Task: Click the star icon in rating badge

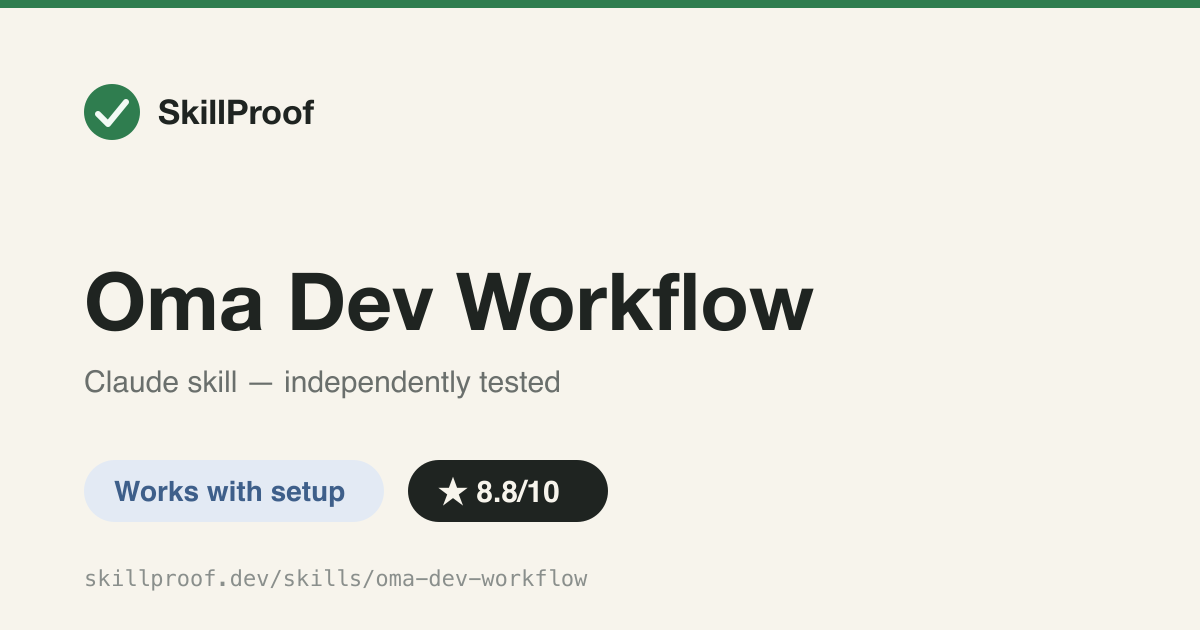Action: click(x=453, y=491)
